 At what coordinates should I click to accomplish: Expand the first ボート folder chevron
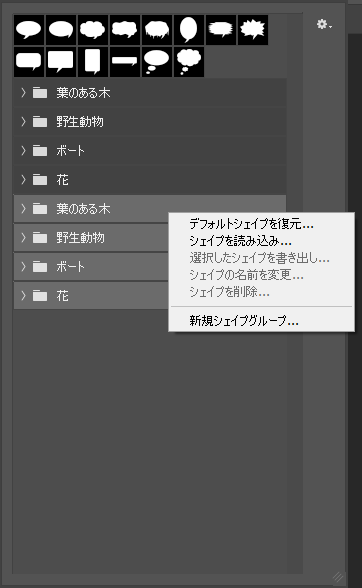(23, 151)
